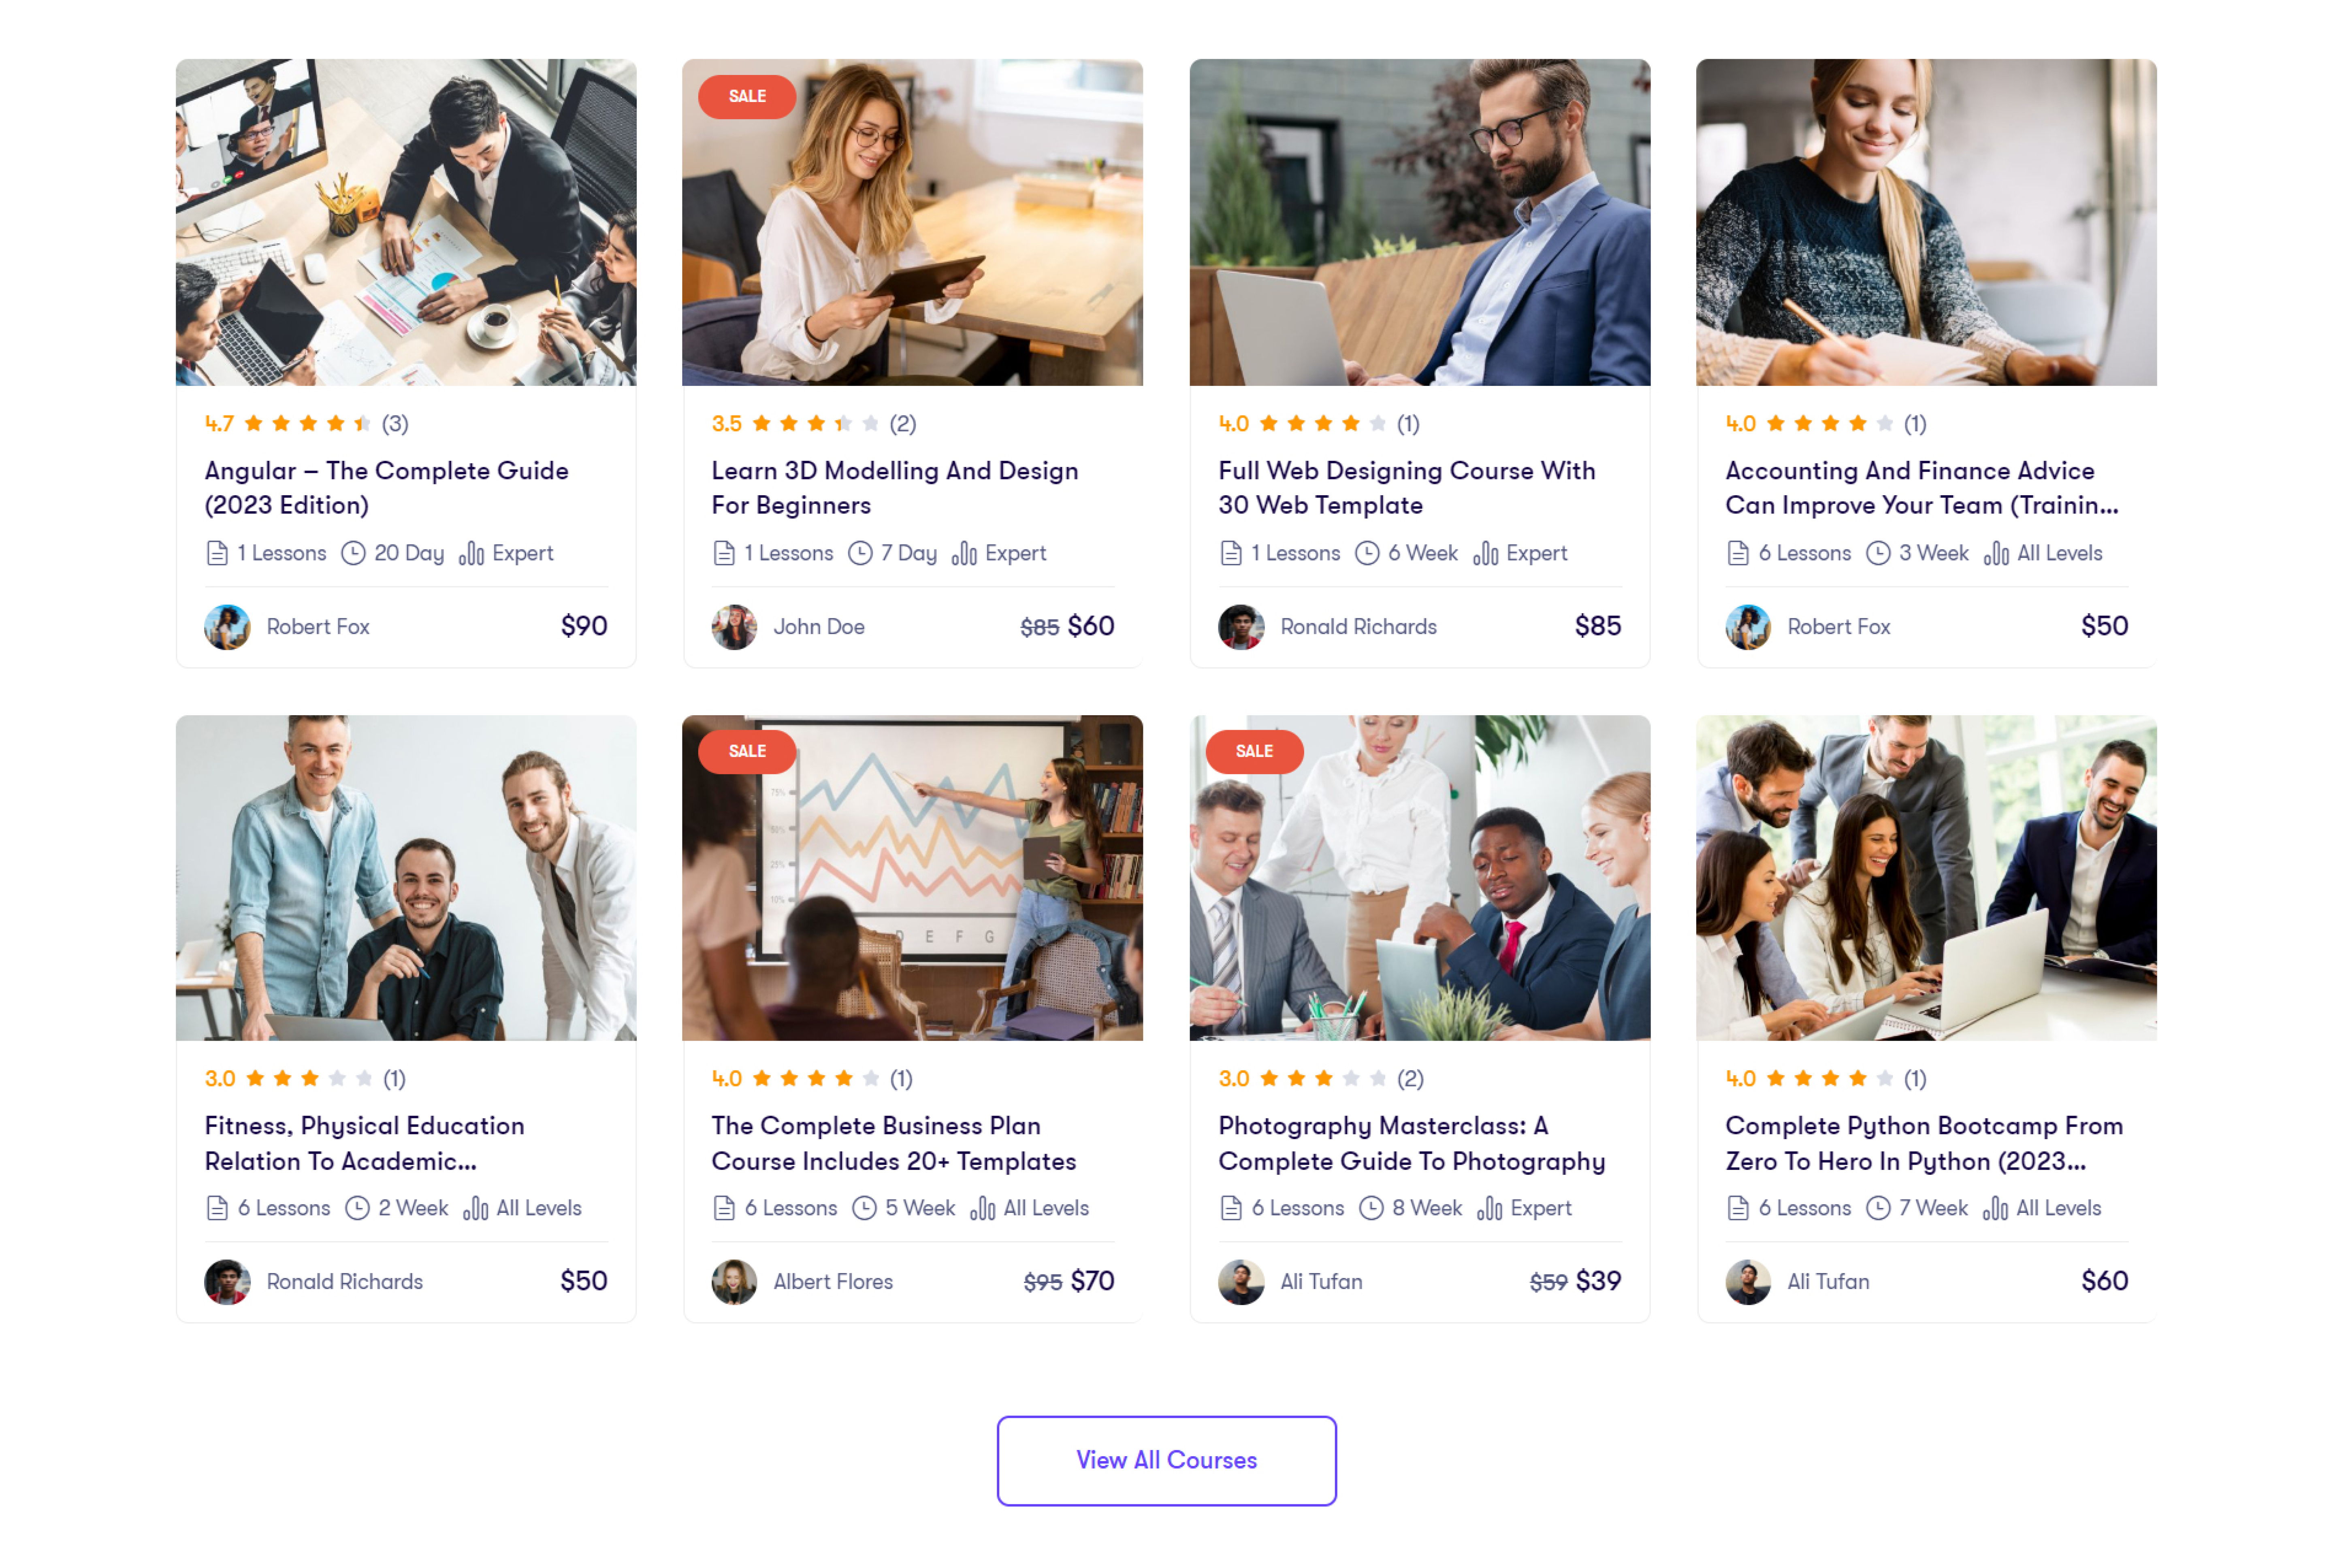Image resolution: width=2333 pixels, height=1568 pixels.
Task: Click John Doe's instructor avatar
Action: pyautogui.click(x=734, y=627)
